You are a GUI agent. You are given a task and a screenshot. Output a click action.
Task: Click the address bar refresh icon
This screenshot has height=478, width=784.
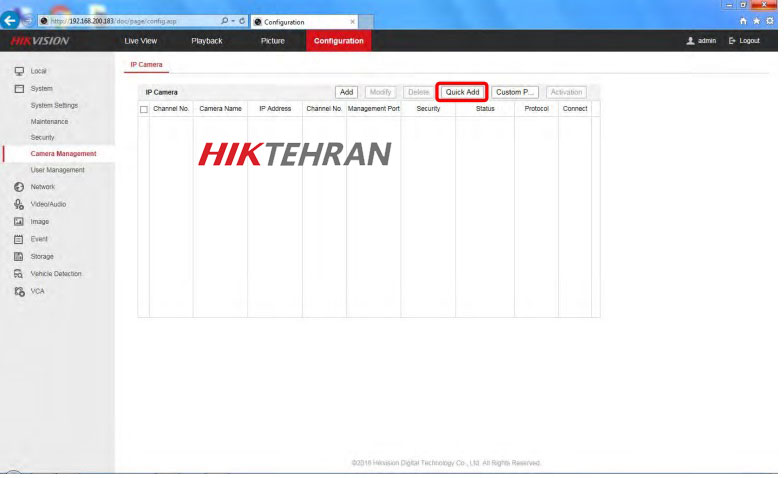pyautogui.click(x=242, y=21)
